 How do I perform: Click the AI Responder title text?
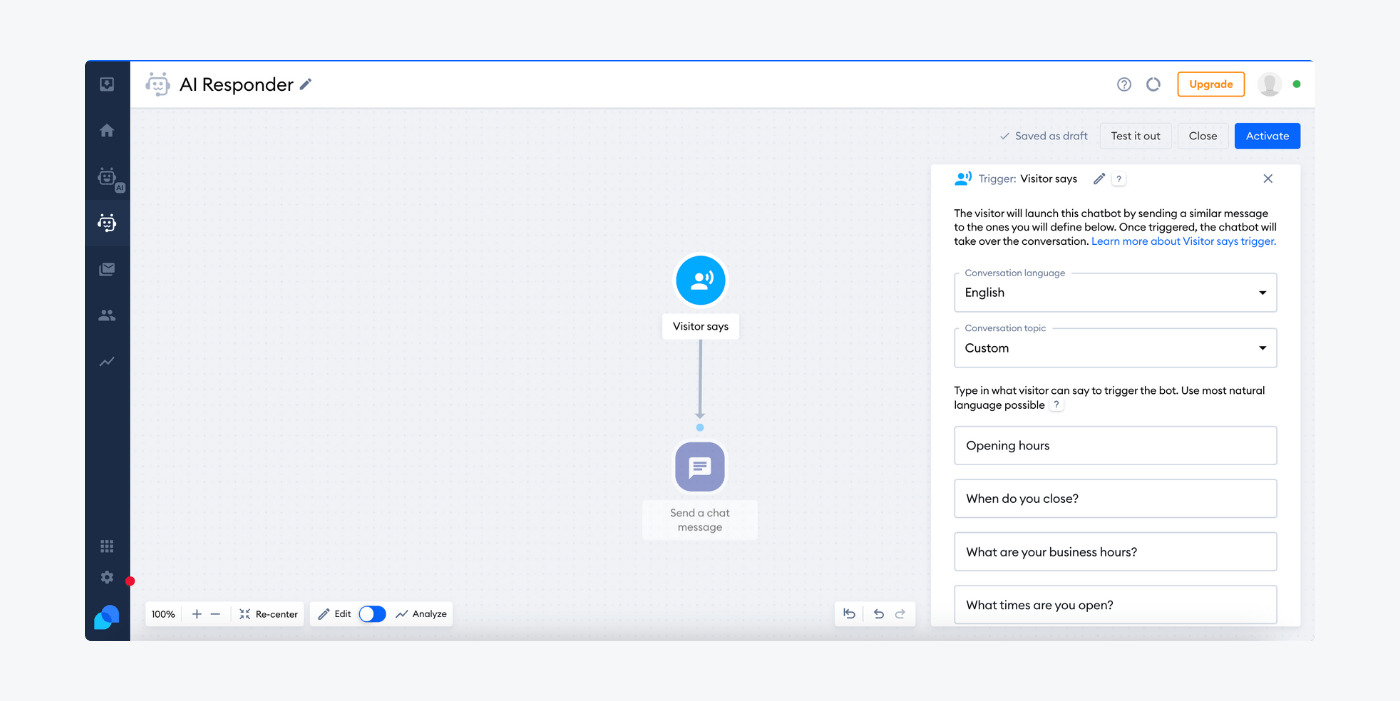point(236,85)
